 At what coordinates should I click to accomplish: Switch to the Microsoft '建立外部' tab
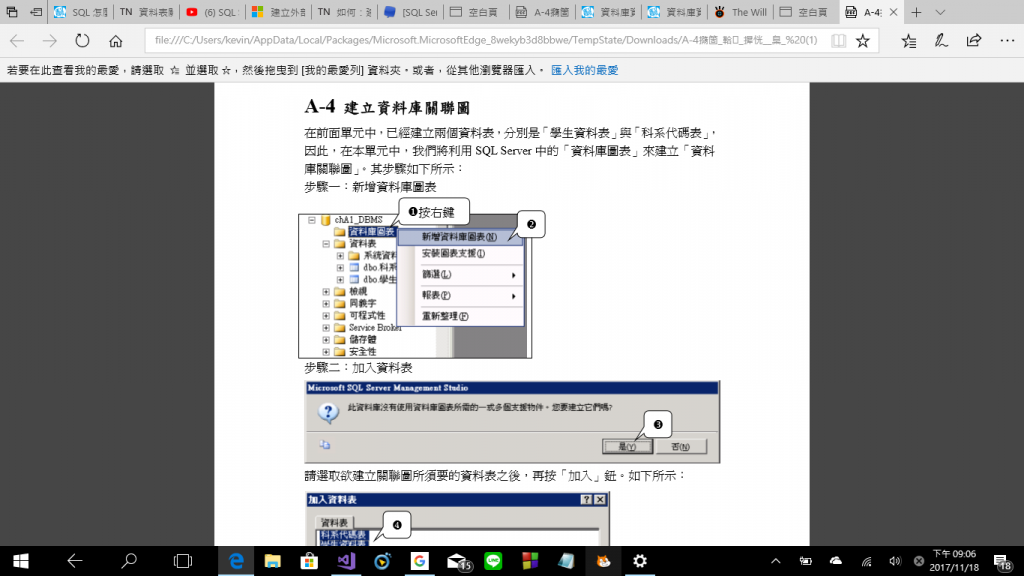pos(278,12)
